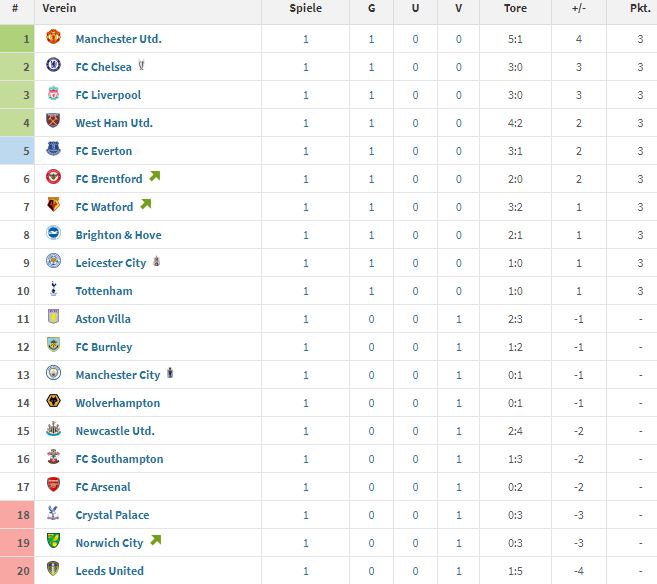Click the FC Watford crest icon

tap(53, 205)
